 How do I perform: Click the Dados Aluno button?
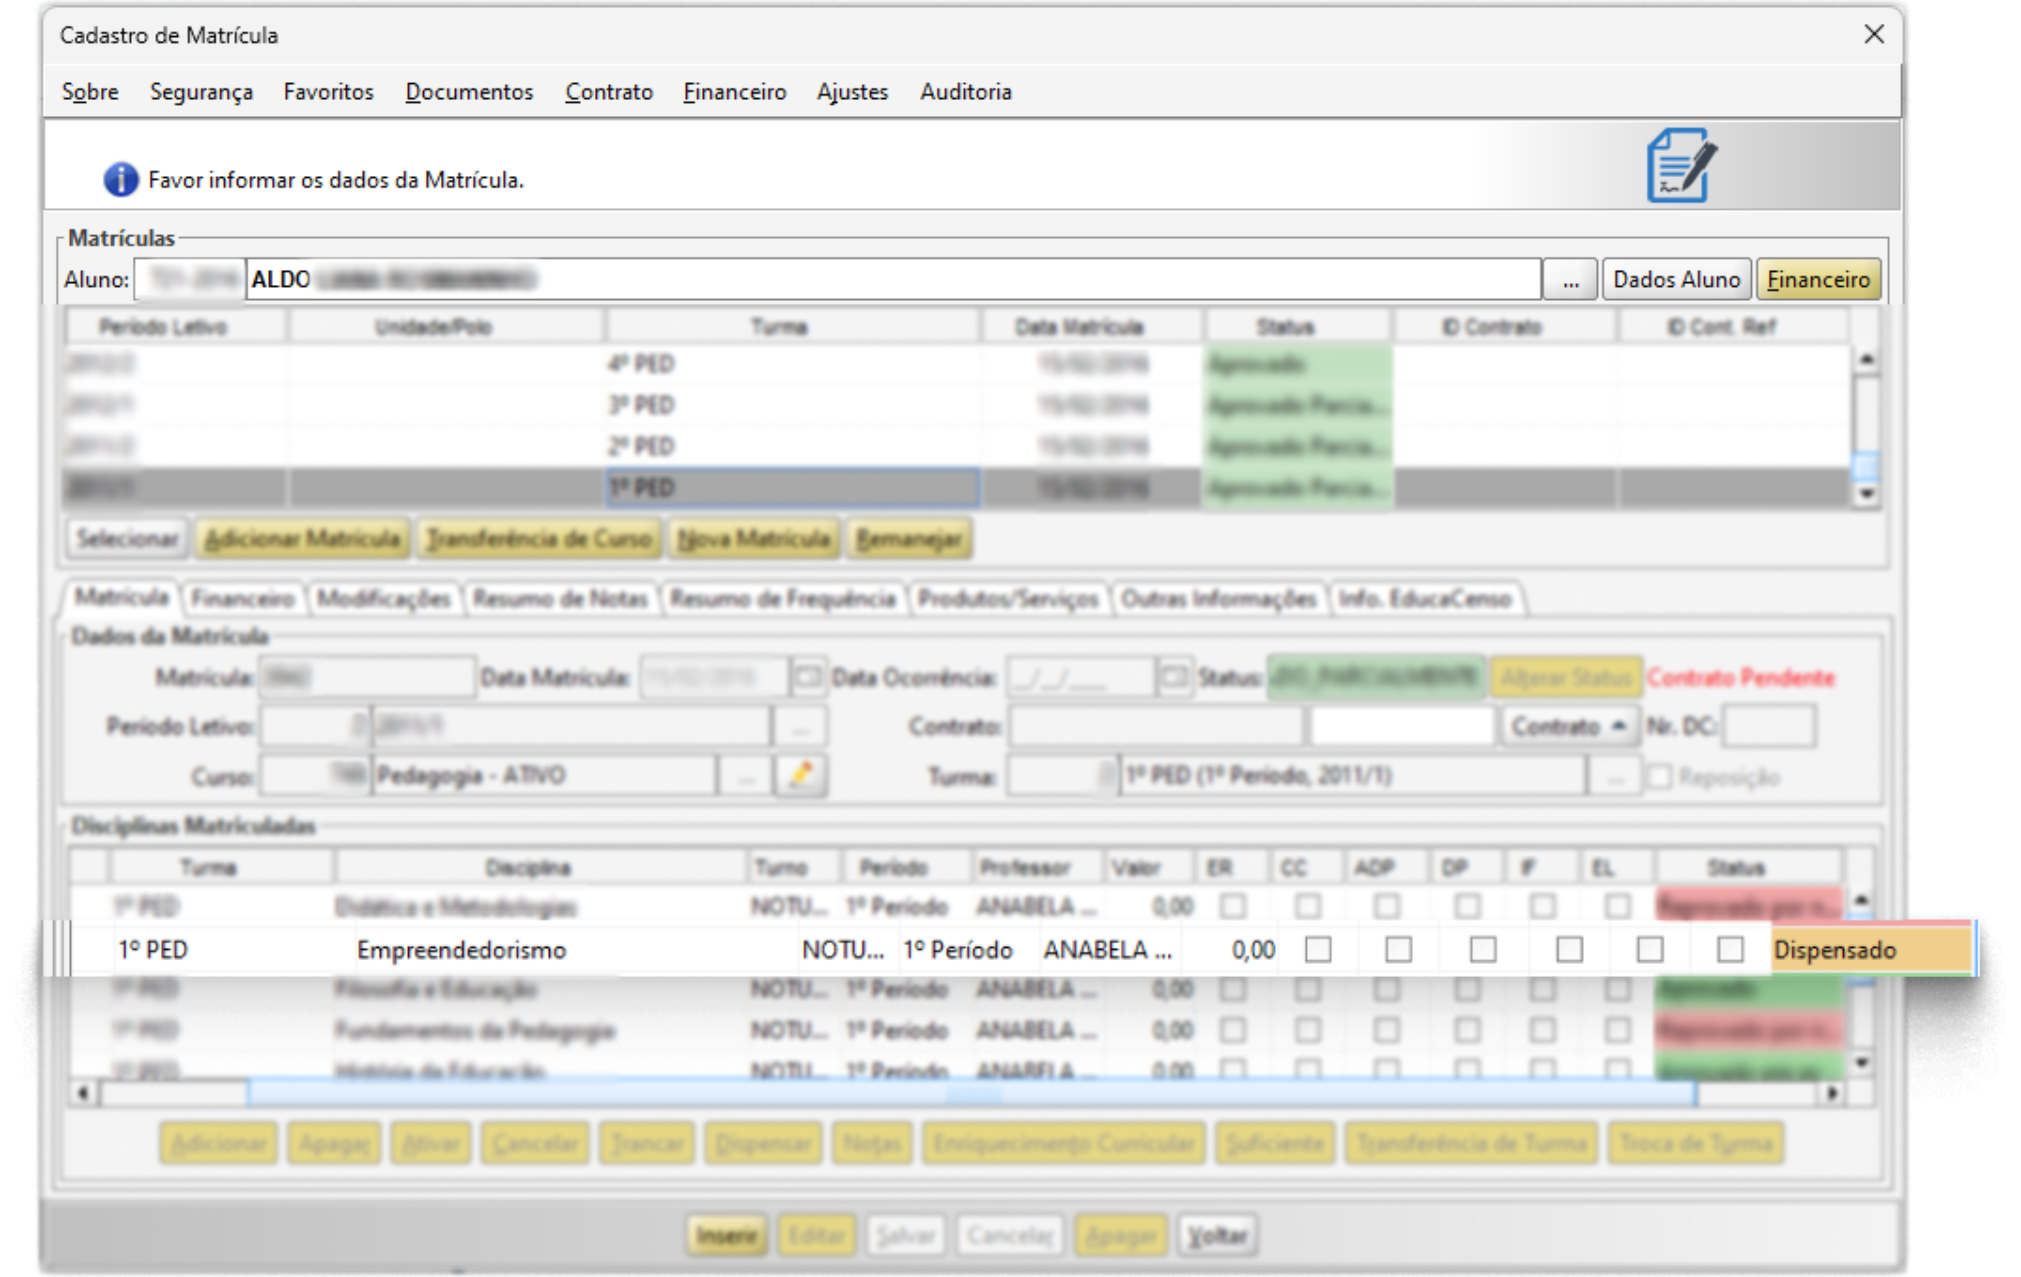[1676, 279]
